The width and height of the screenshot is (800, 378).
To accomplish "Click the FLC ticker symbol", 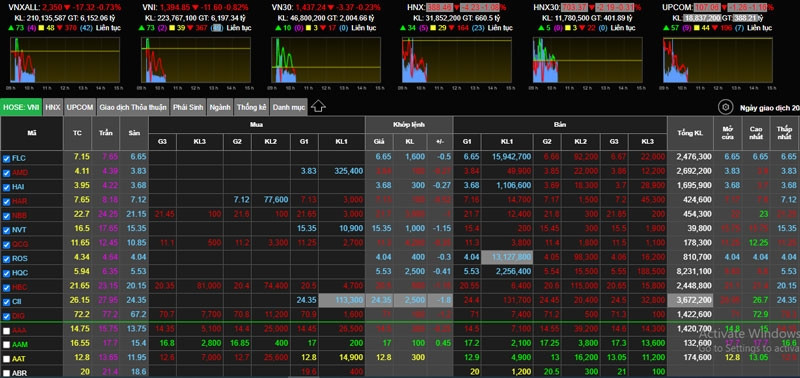I will [18, 158].
